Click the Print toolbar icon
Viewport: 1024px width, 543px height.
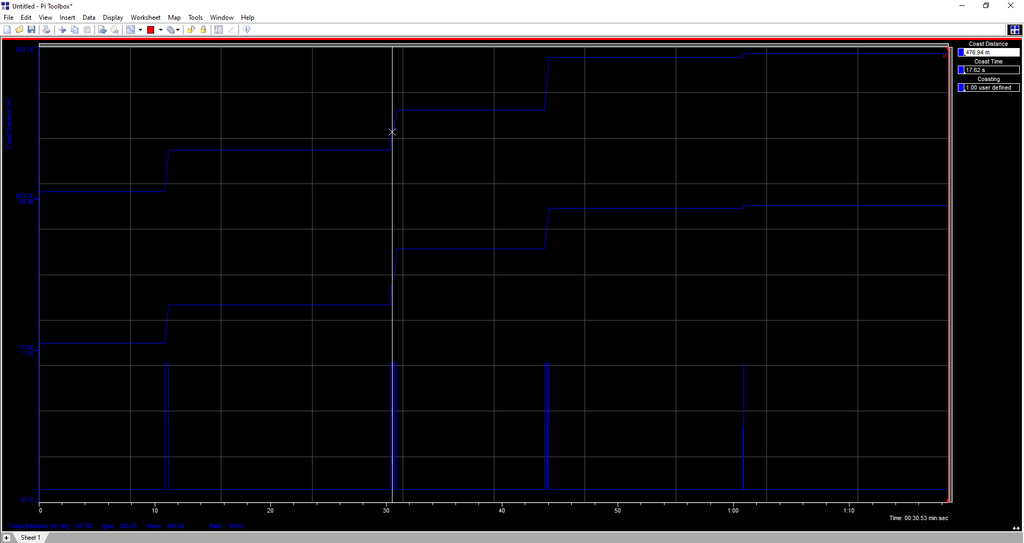click(x=46, y=29)
